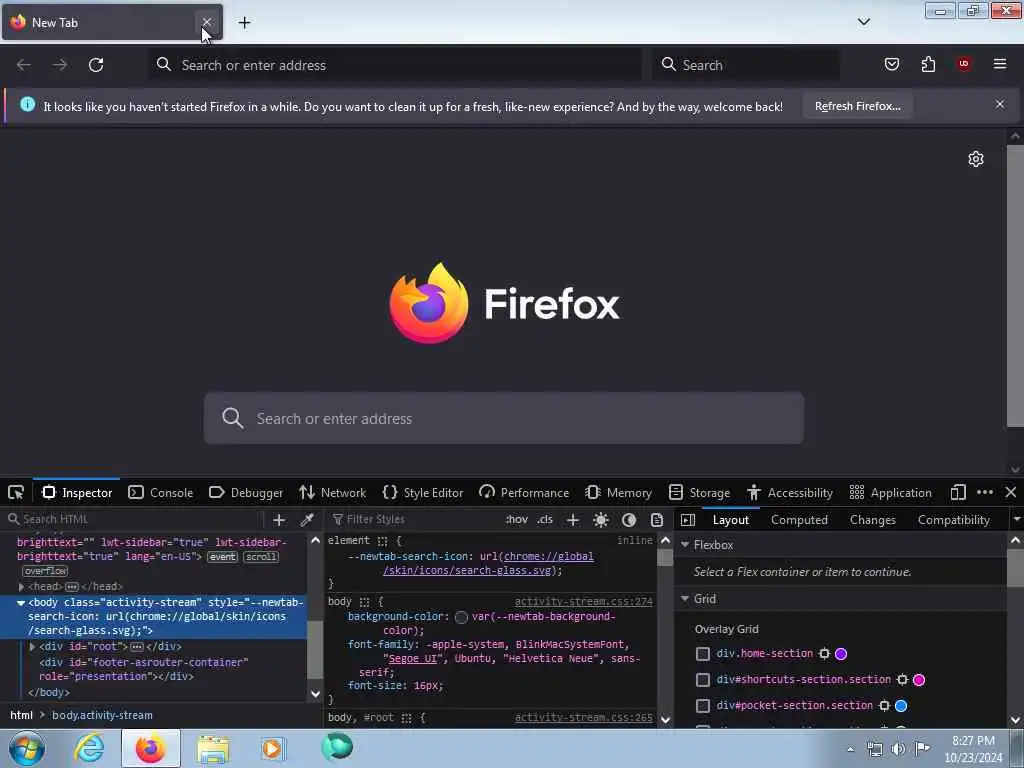Click the list all tabs chevron
1024x768 pixels.
pos(863,22)
